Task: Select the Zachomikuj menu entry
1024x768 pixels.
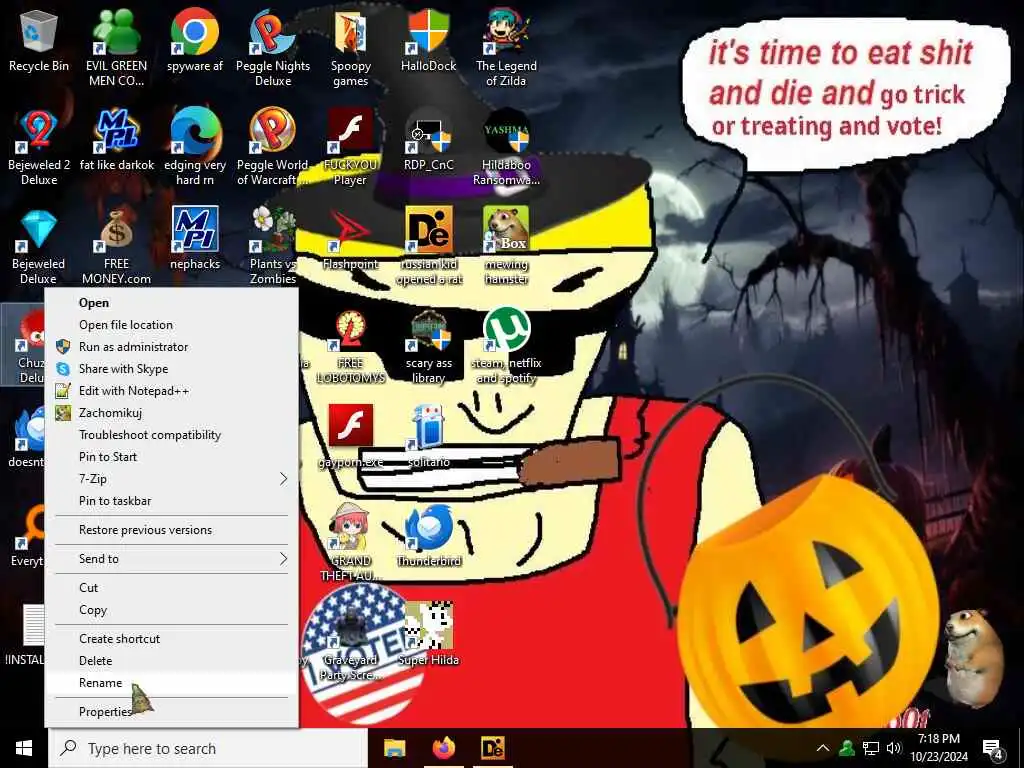Action: pos(171,413)
